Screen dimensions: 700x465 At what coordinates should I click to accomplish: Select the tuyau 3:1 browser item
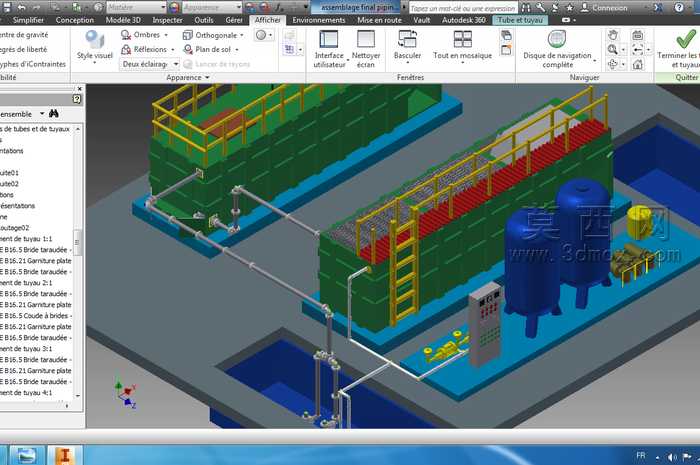26,349
